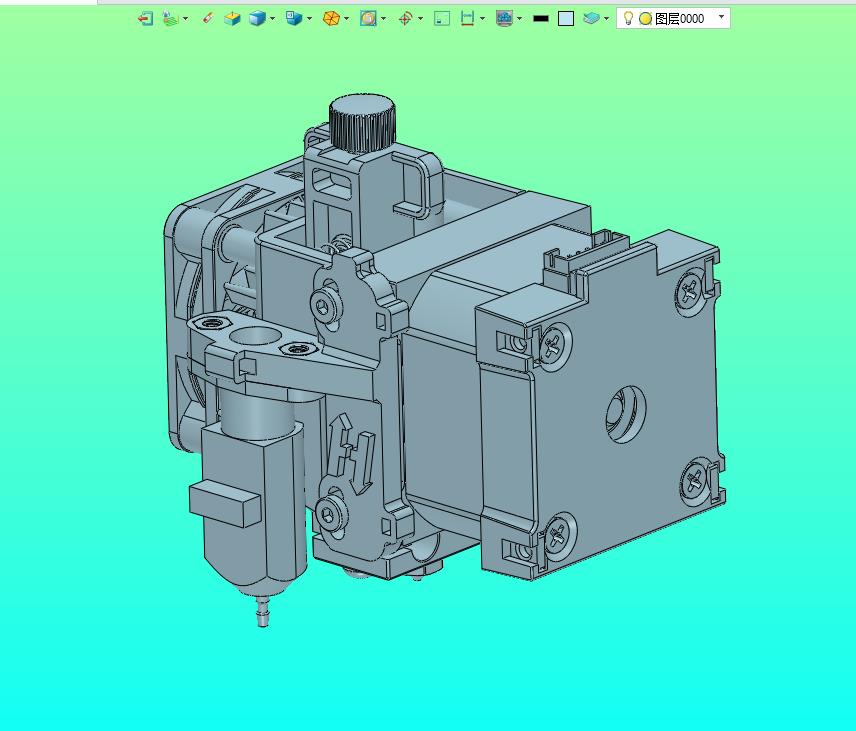856x731 pixels.
Task: Click the yellow-top box view icon
Action: click(232, 19)
